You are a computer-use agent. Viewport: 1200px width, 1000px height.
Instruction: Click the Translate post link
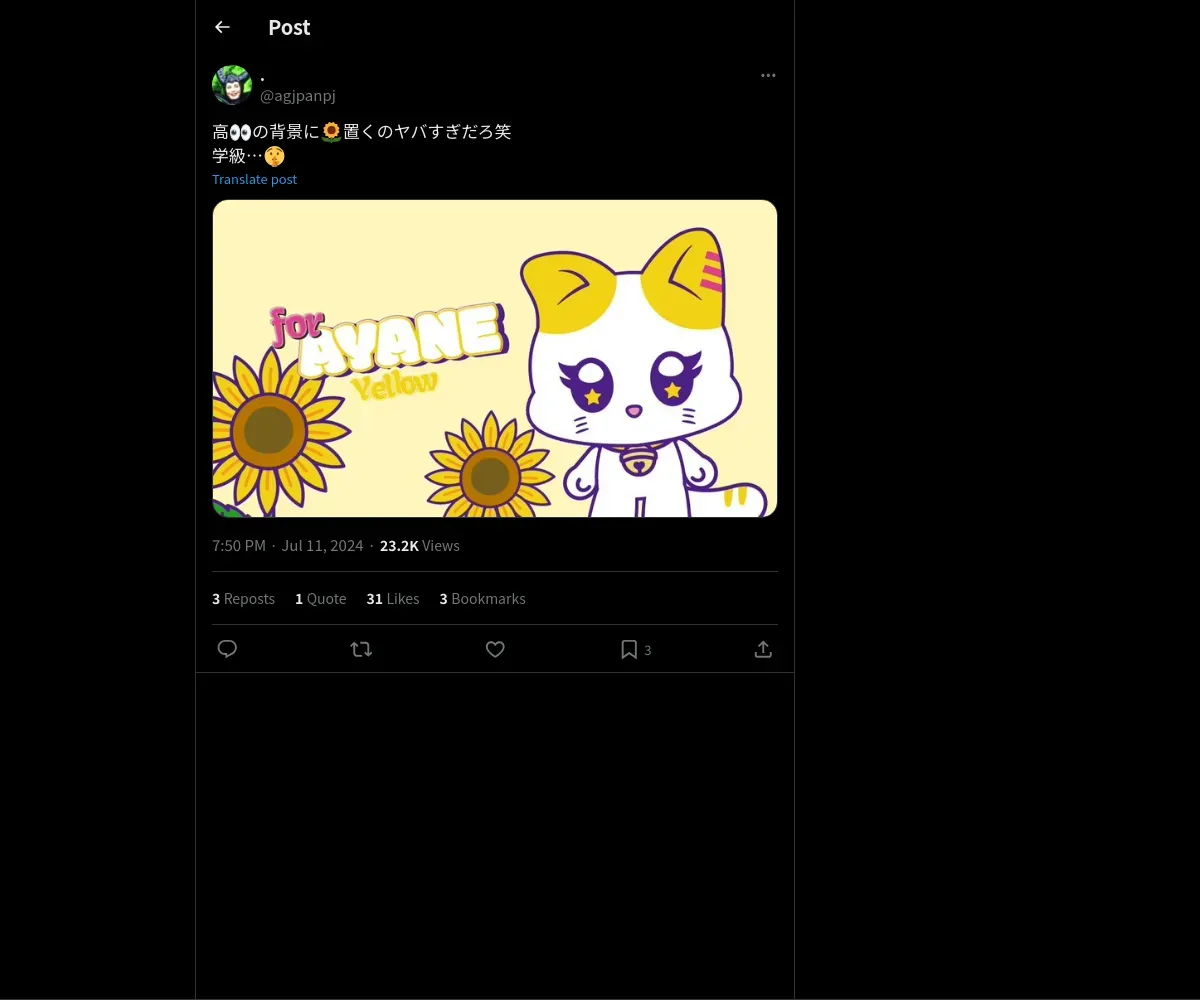(254, 180)
